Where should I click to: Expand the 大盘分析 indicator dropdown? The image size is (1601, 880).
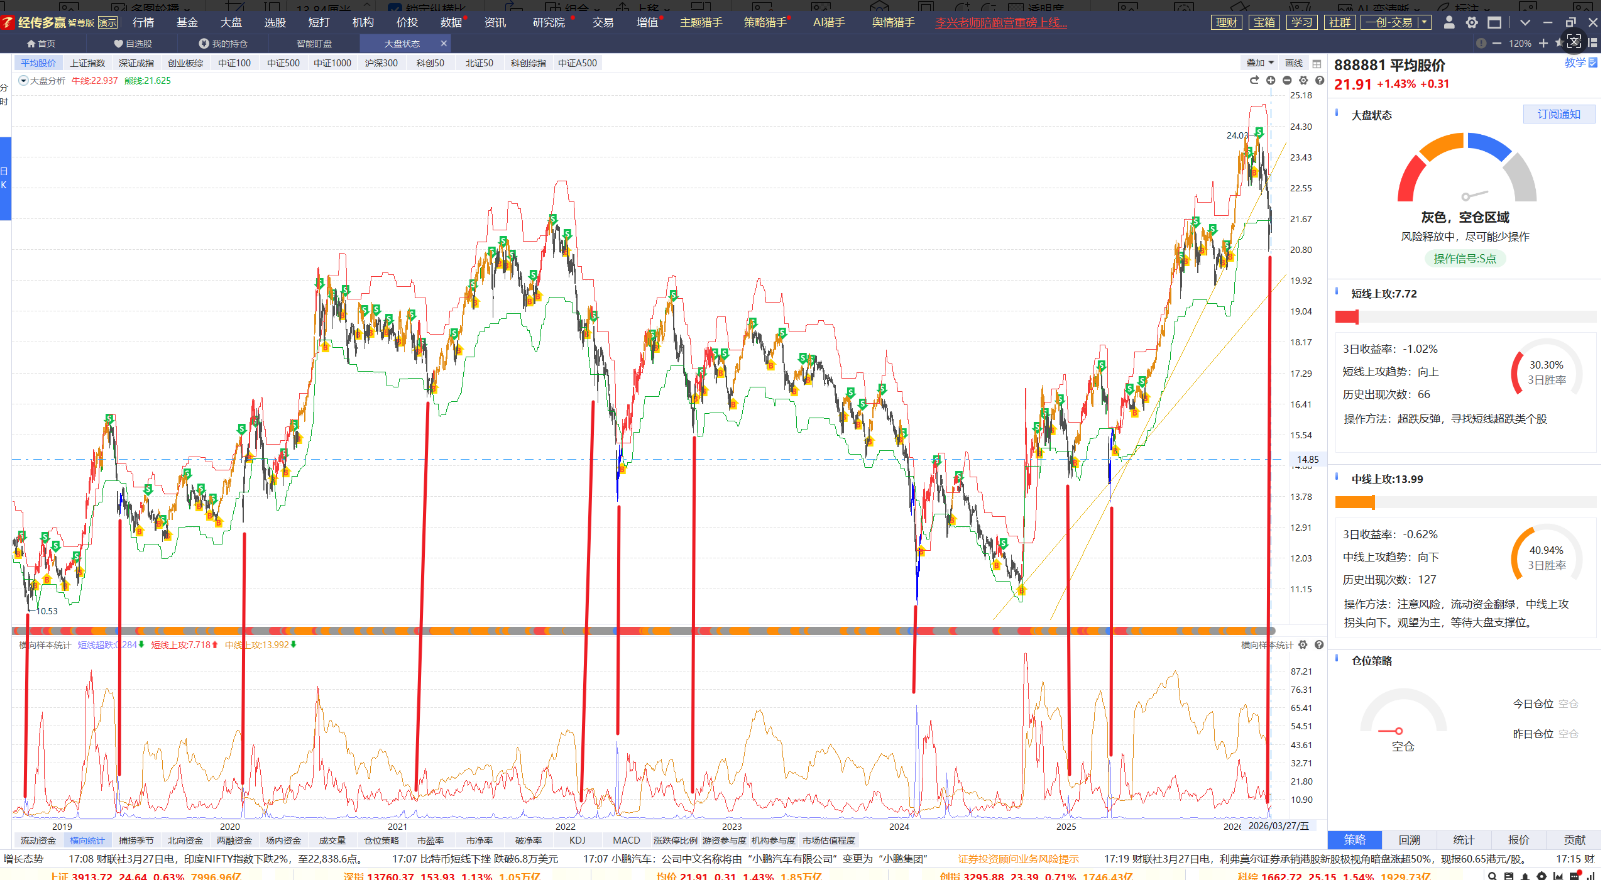point(24,81)
